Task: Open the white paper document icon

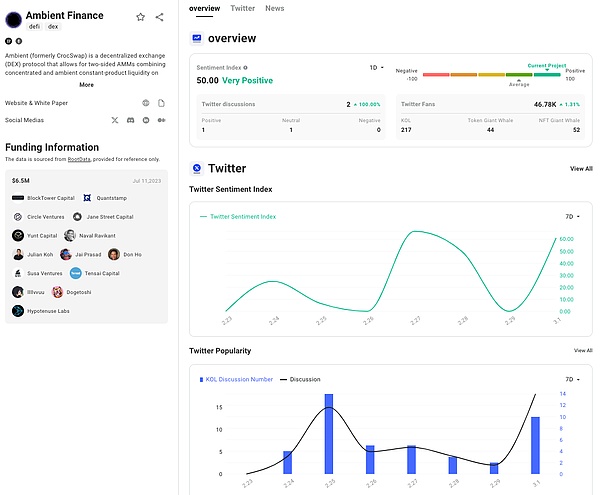Action: click(x=161, y=103)
